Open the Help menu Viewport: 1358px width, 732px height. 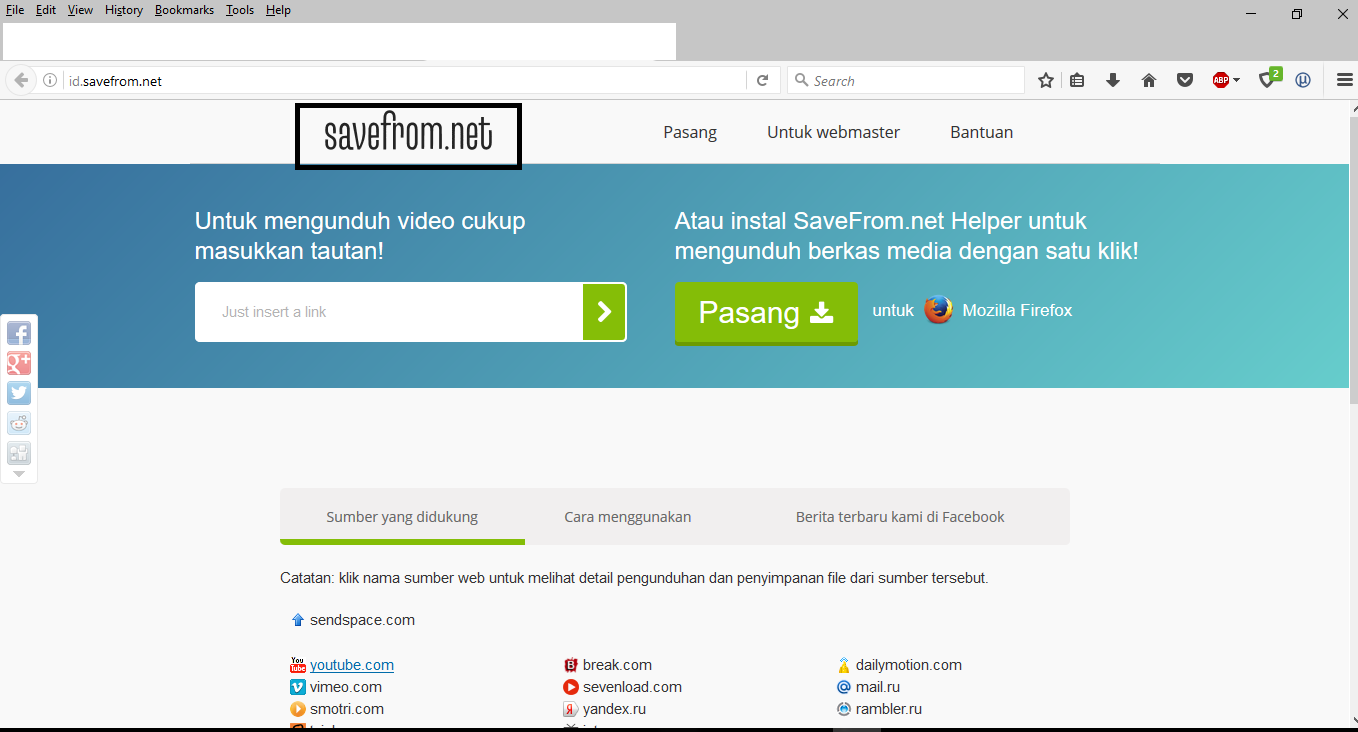pos(278,10)
